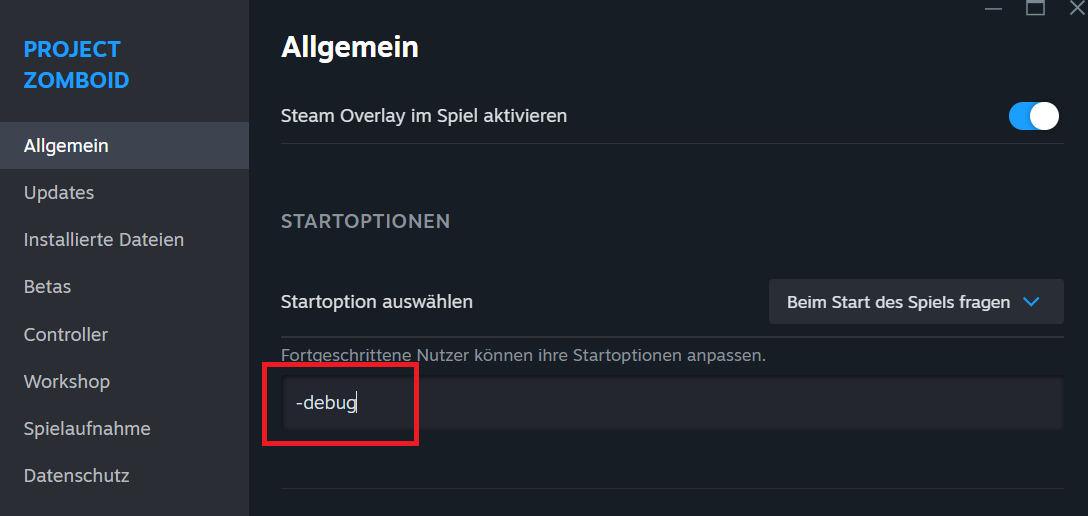Open the Spielaufnahme settings
Image resolution: width=1088 pixels, height=516 pixels.
pyautogui.click(x=87, y=429)
